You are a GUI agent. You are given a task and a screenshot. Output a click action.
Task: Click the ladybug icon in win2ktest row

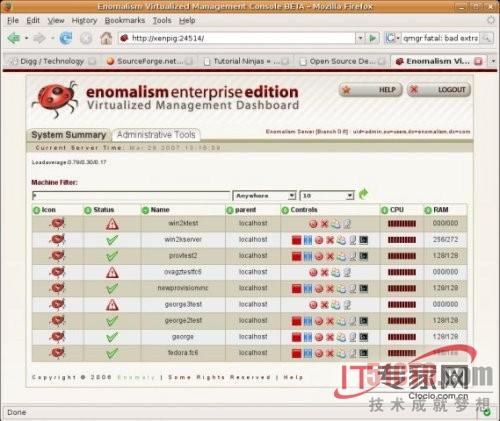click(x=57, y=223)
